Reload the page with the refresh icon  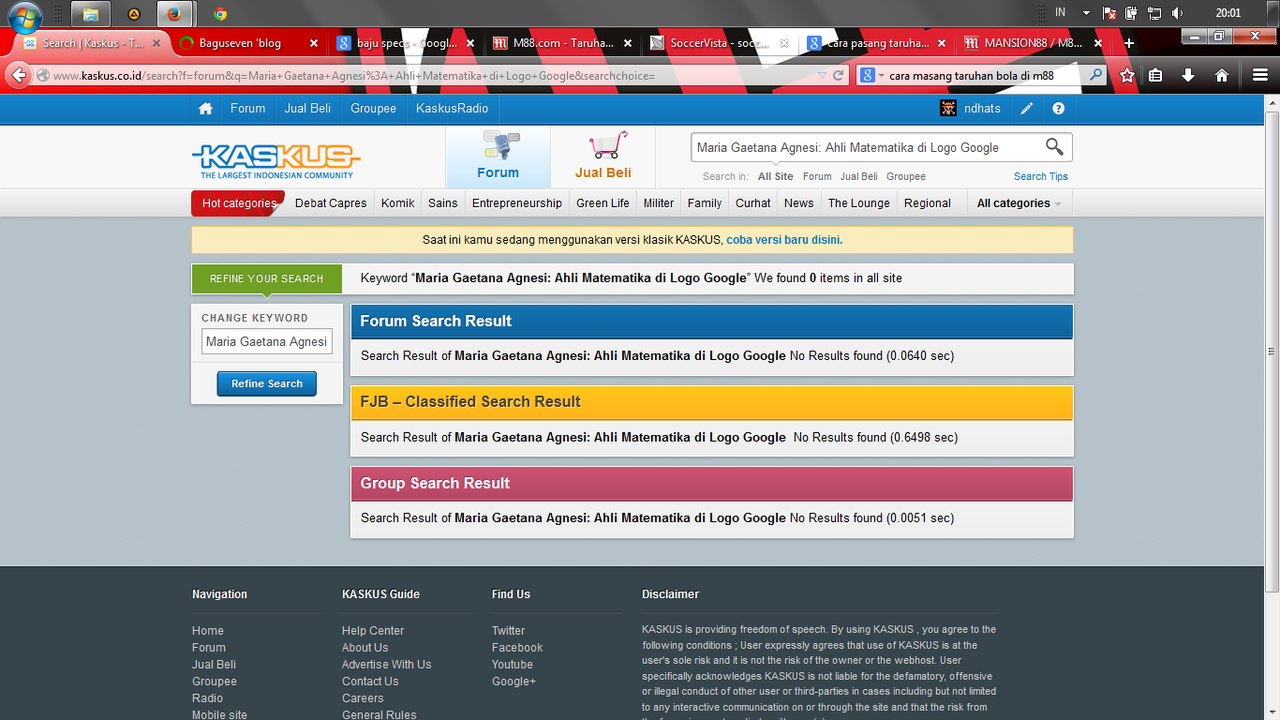(838, 75)
